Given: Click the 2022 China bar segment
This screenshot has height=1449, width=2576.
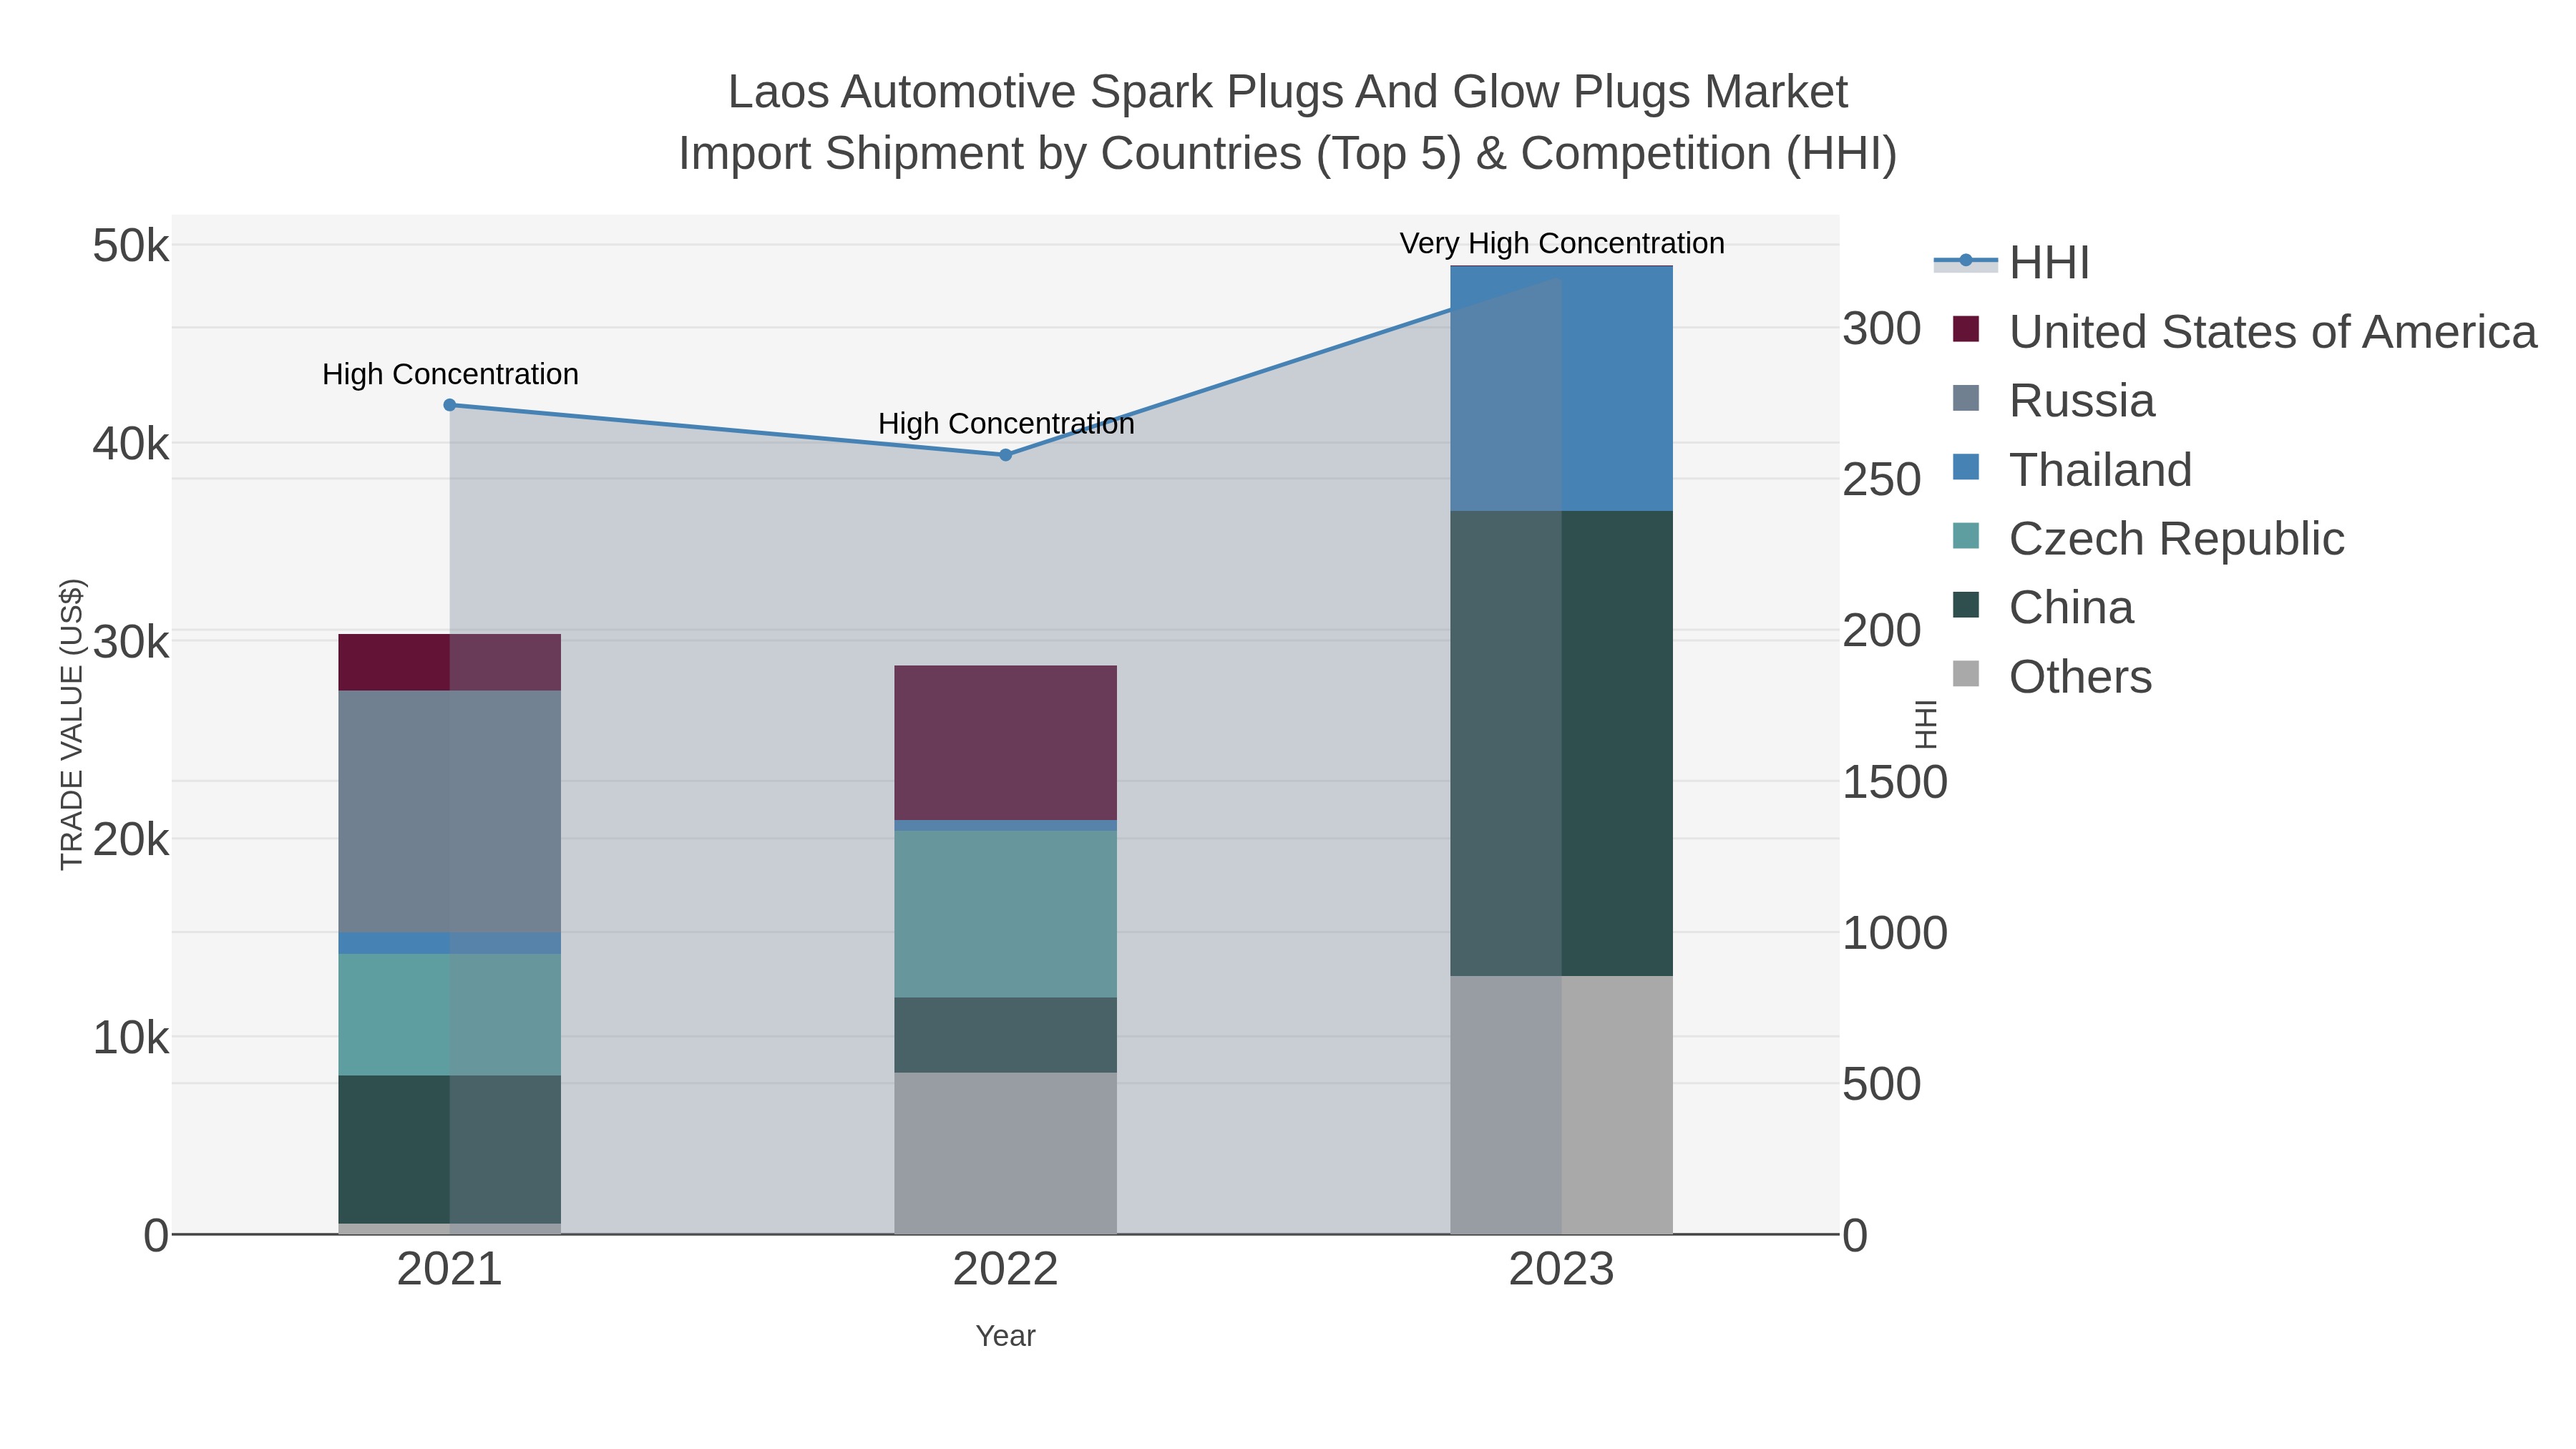Looking at the screenshot, I should coord(1005,1035).
